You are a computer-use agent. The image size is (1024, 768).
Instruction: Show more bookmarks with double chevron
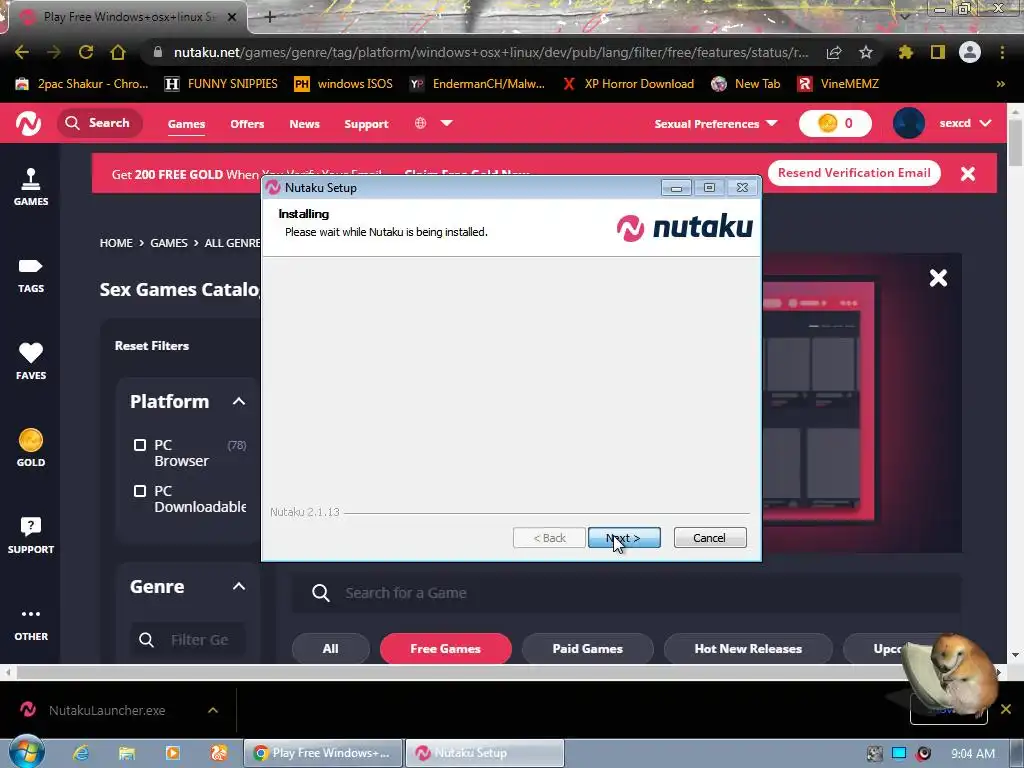(1000, 84)
